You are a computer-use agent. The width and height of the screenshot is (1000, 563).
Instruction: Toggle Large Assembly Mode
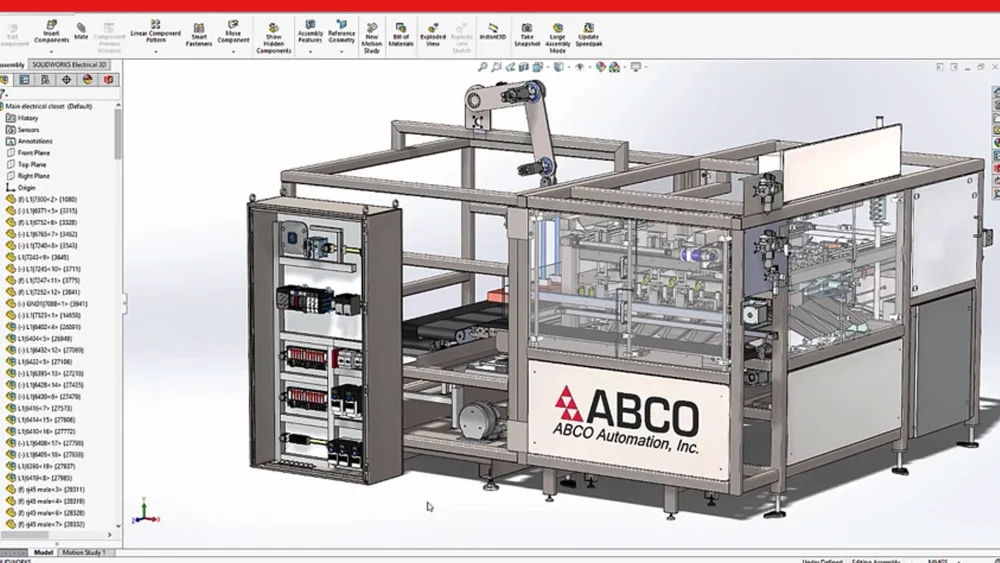click(x=557, y=38)
